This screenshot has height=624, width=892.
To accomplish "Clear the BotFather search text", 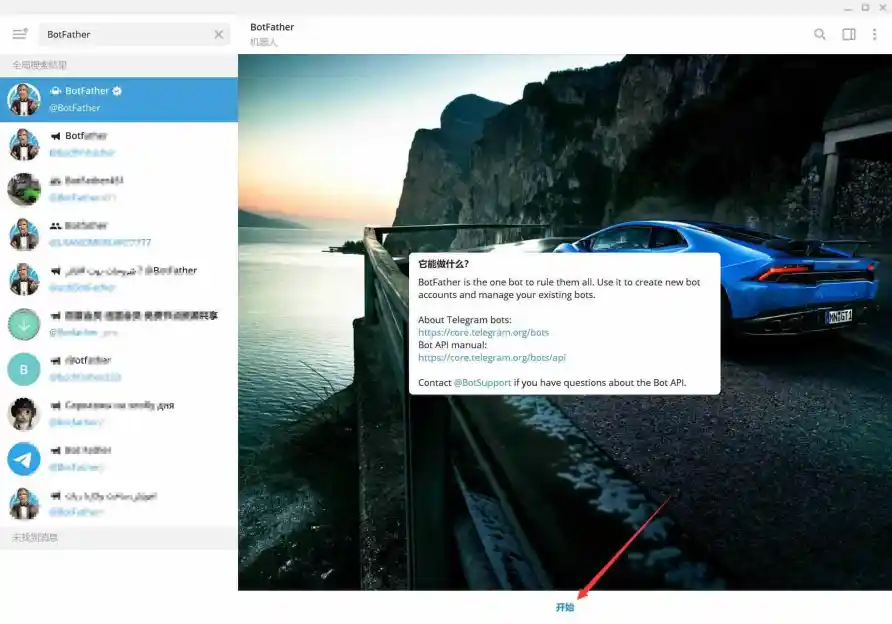I will tap(219, 34).
